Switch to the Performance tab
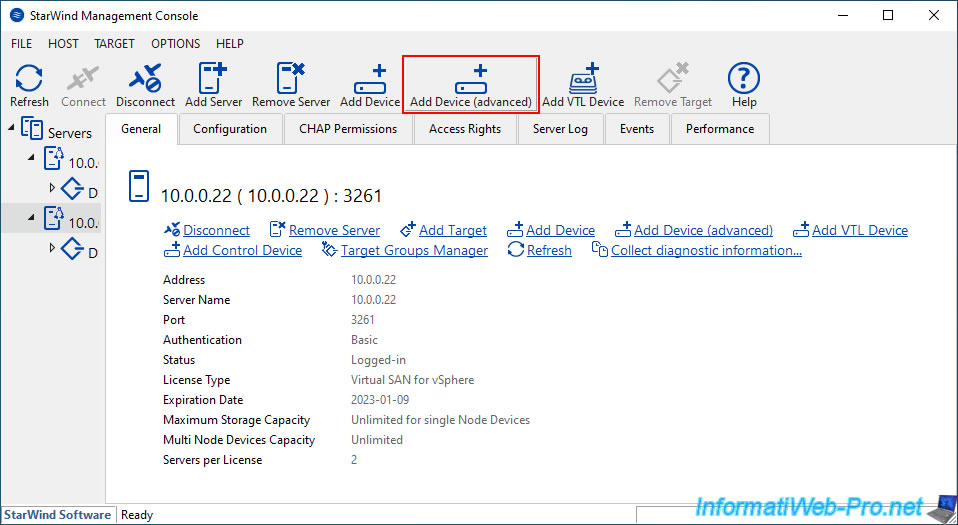Viewport: 958px width, 525px height. coord(719,129)
